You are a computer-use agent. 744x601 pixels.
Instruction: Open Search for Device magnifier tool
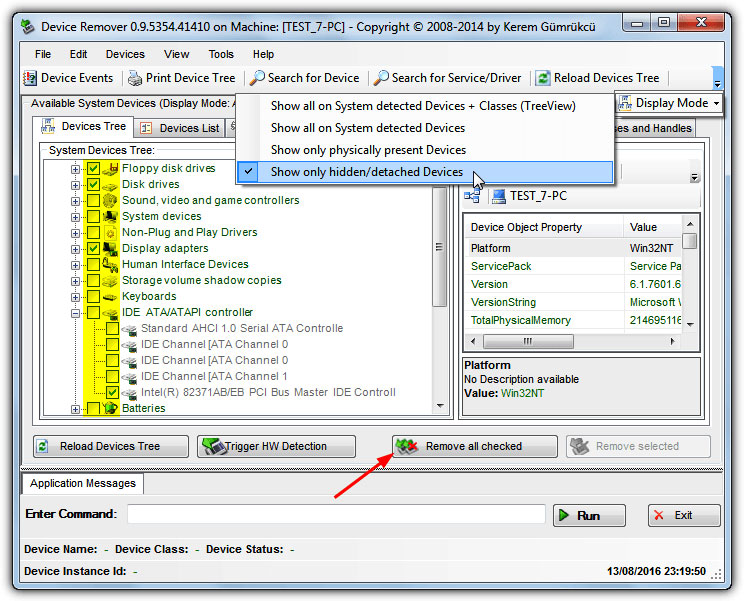pyautogui.click(x=258, y=78)
